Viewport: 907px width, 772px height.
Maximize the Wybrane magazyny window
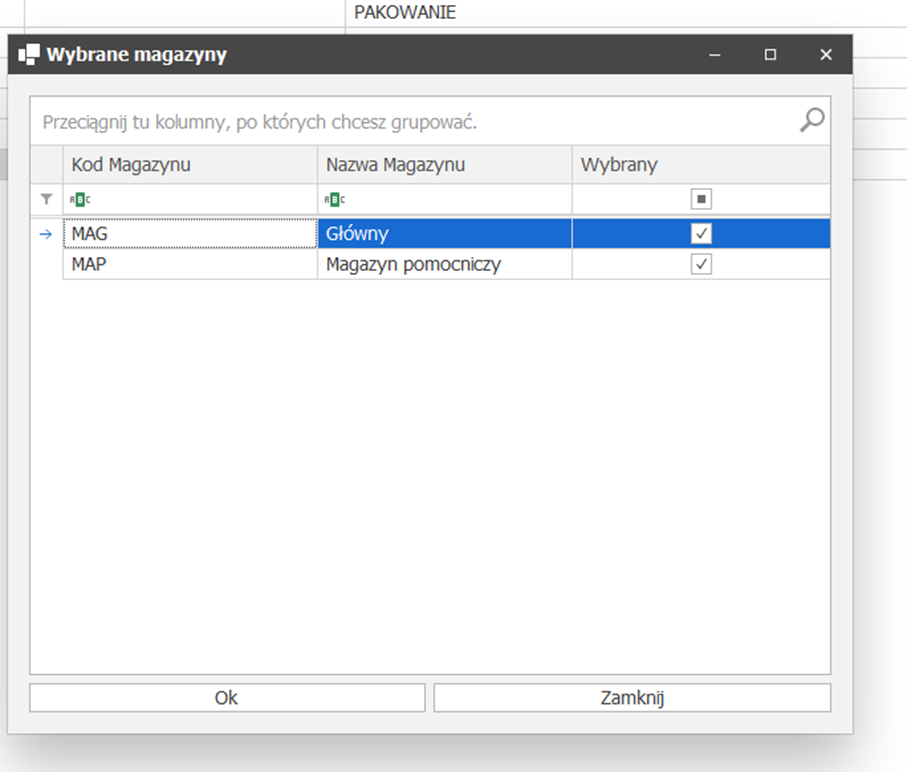(770, 55)
